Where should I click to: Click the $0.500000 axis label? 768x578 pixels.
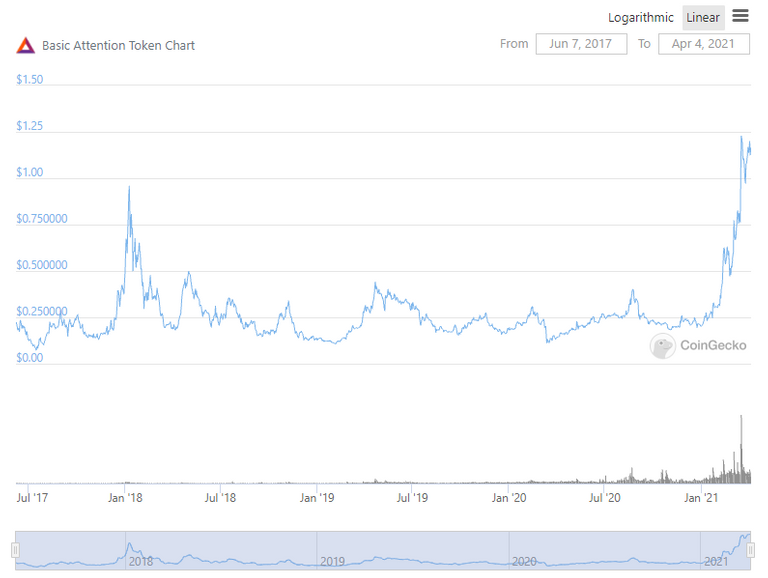point(42,265)
